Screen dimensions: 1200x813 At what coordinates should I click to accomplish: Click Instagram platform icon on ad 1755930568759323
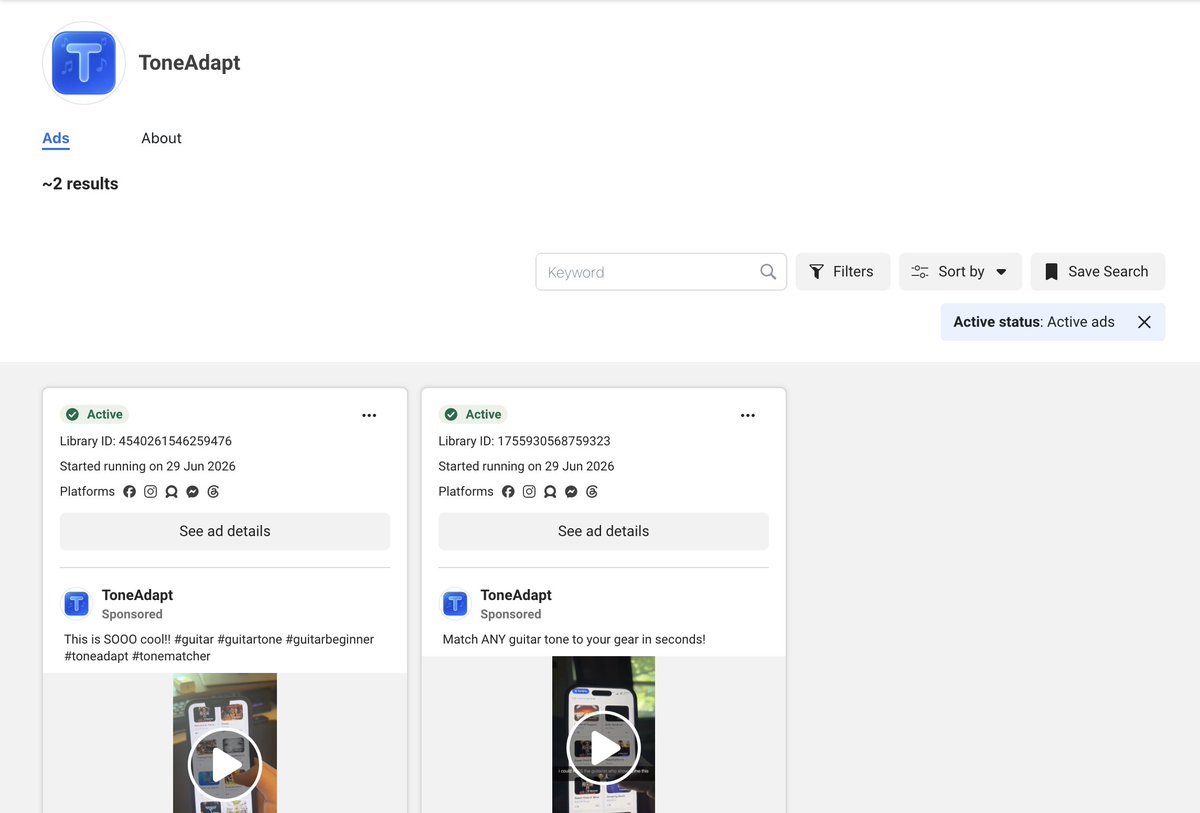pyautogui.click(x=529, y=492)
